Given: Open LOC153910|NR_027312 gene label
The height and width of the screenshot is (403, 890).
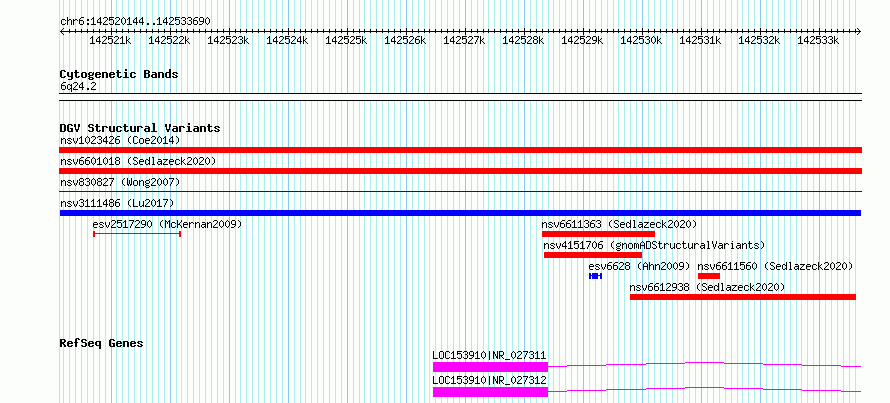Looking at the screenshot, I should [x=489, y=381].
